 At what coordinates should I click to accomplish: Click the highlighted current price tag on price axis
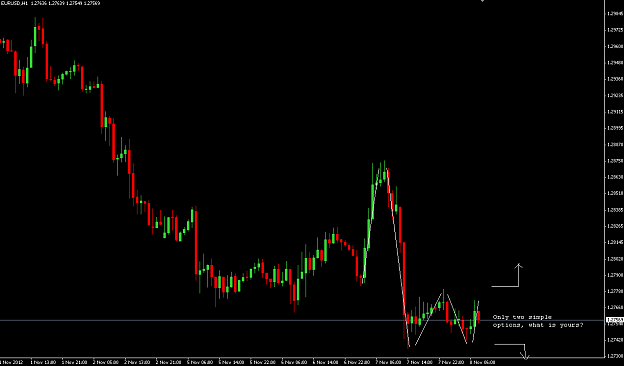tap(615, 320)
